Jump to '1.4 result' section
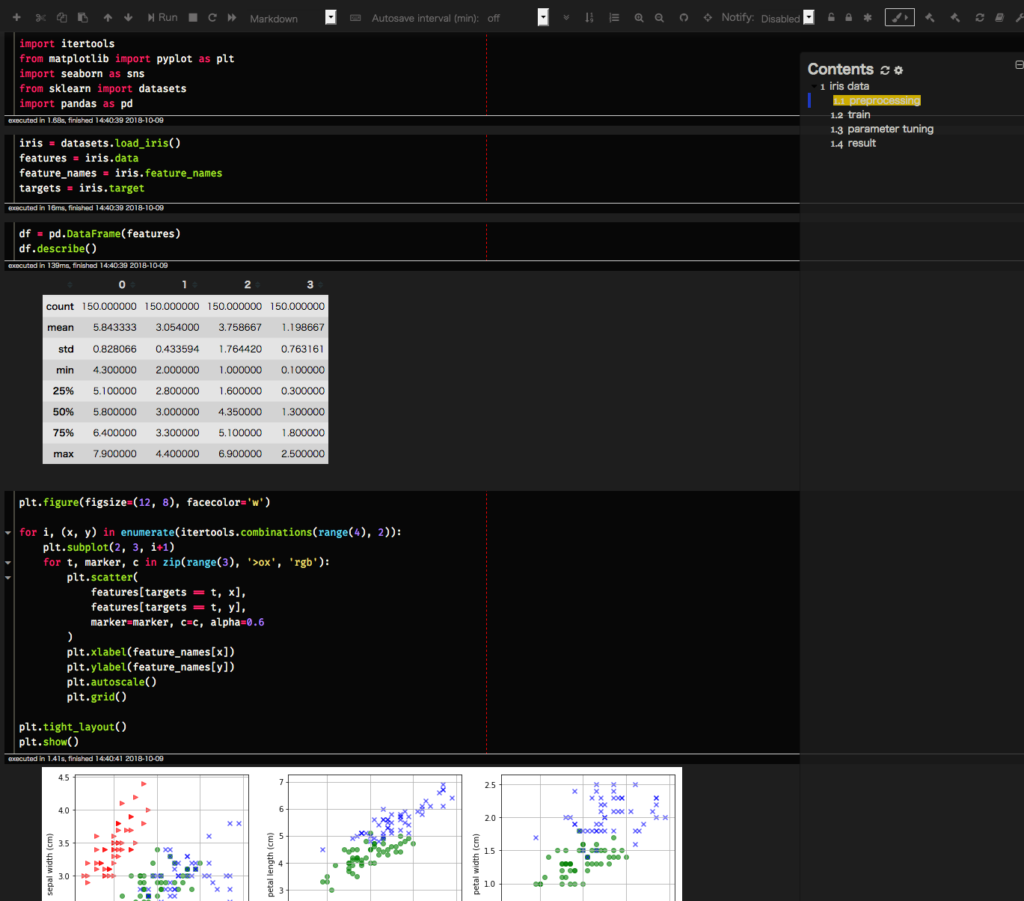 853,144
